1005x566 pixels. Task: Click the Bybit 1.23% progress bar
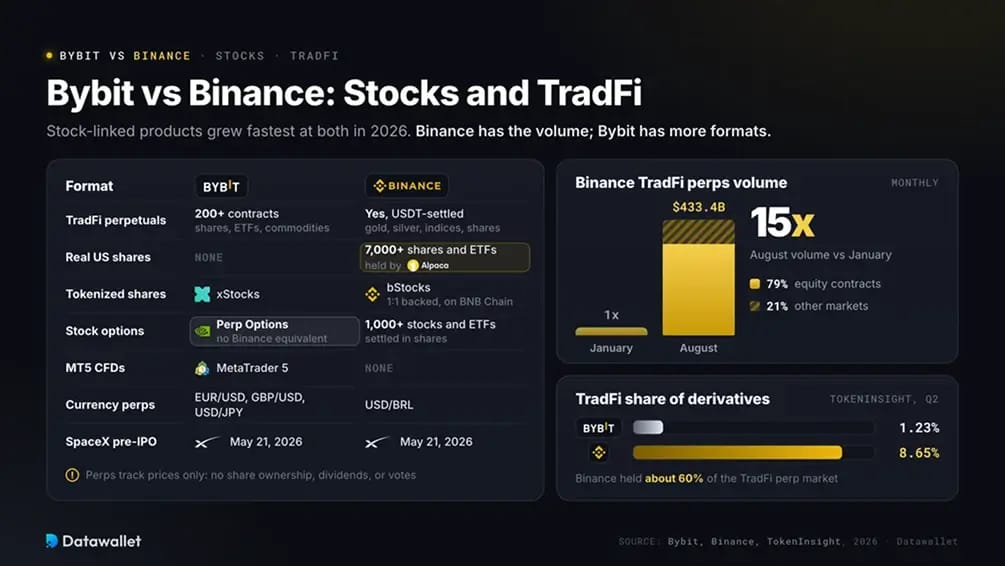[753, 428]
